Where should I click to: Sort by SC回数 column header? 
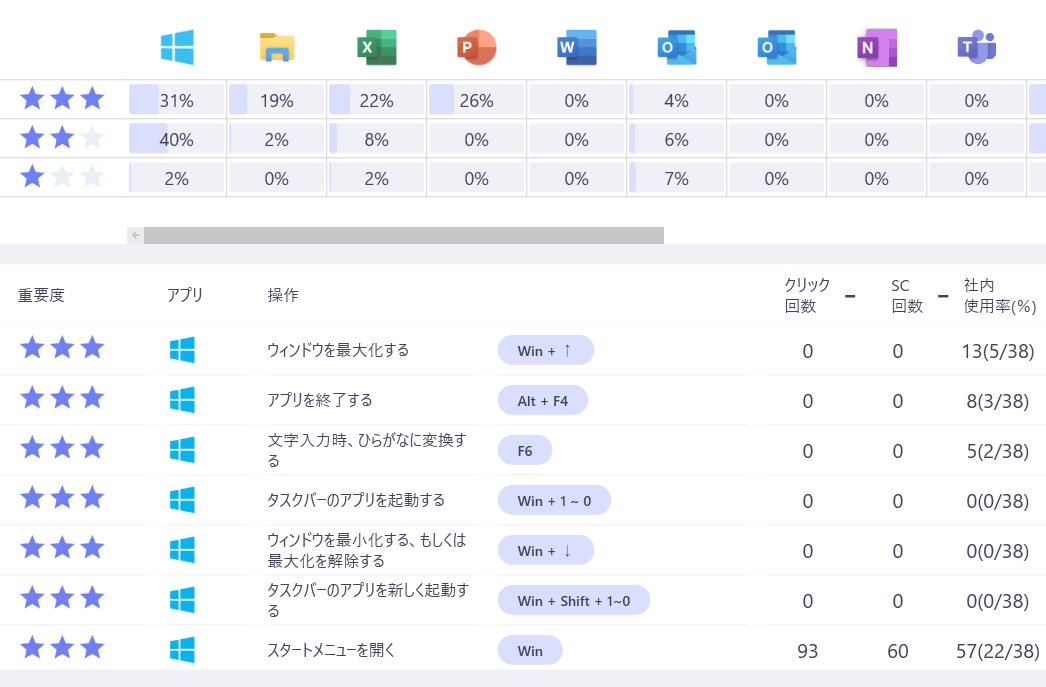tap(907, 295)
